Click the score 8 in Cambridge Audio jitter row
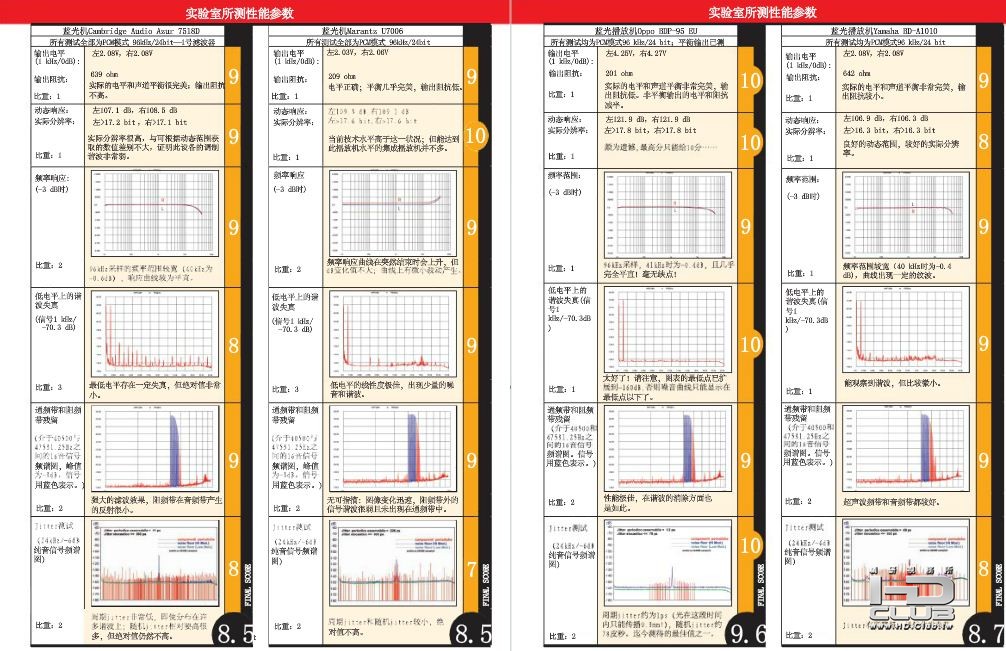Viewport: 1006px width, 651px height. pos(234,569)
